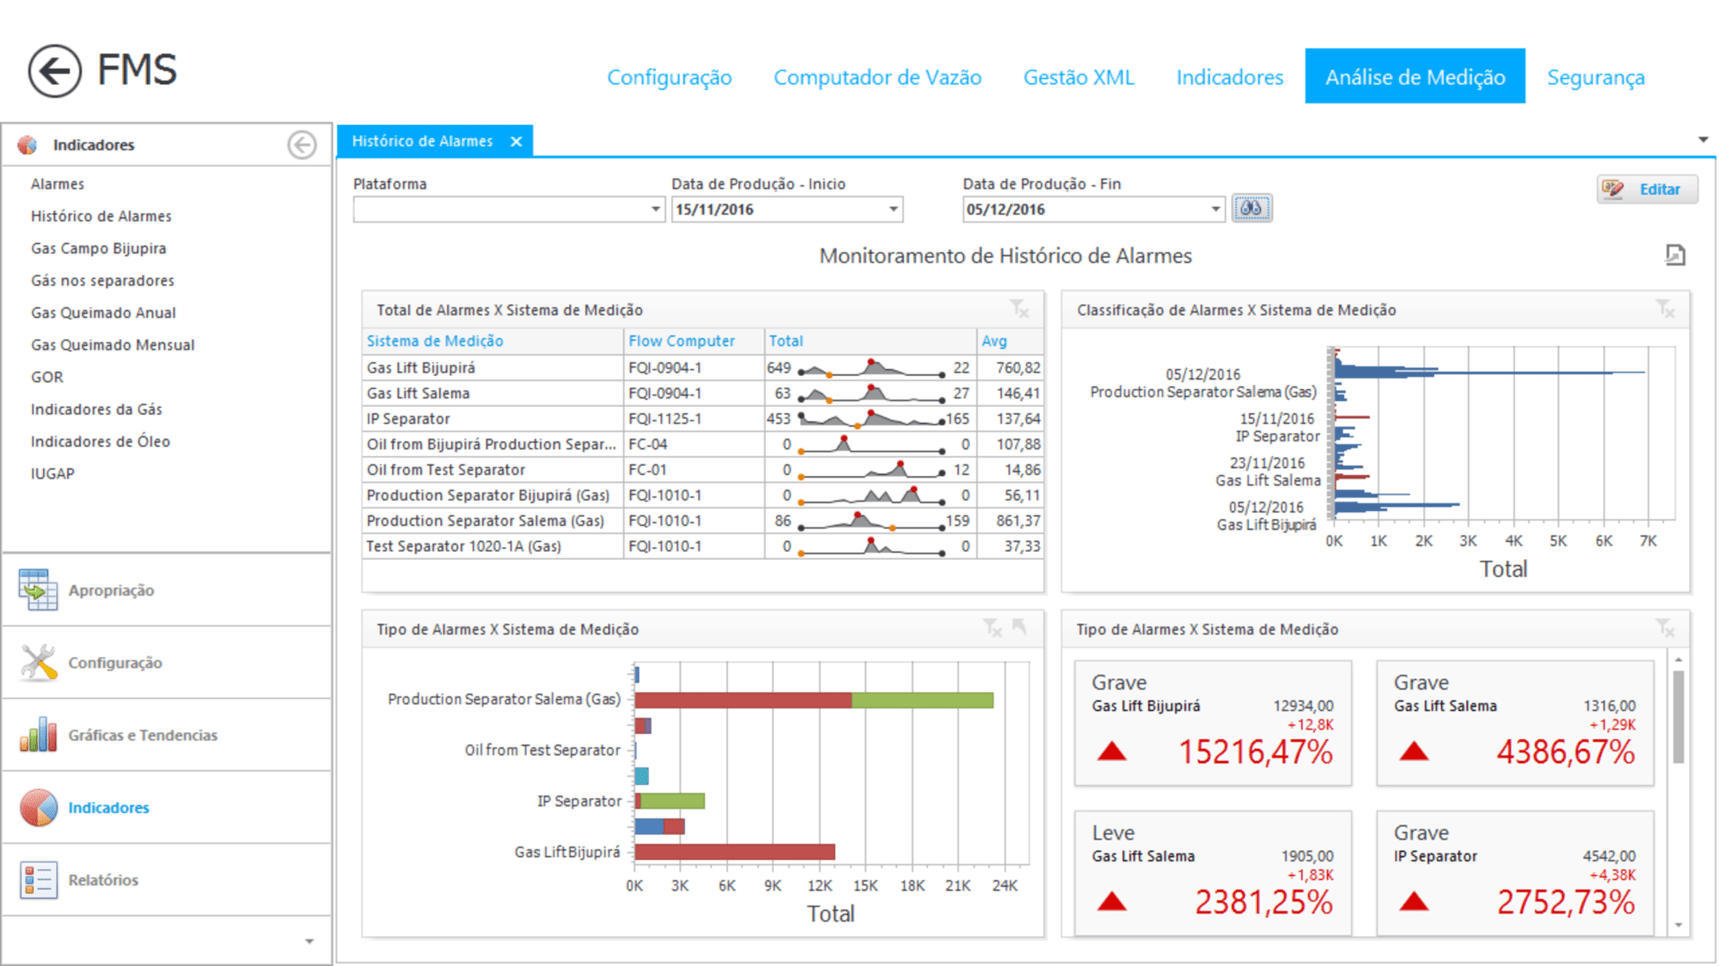Switch to the Computador de Vazão tab
The height and width of the screenshot is (966, 1719).
[877, 77]
